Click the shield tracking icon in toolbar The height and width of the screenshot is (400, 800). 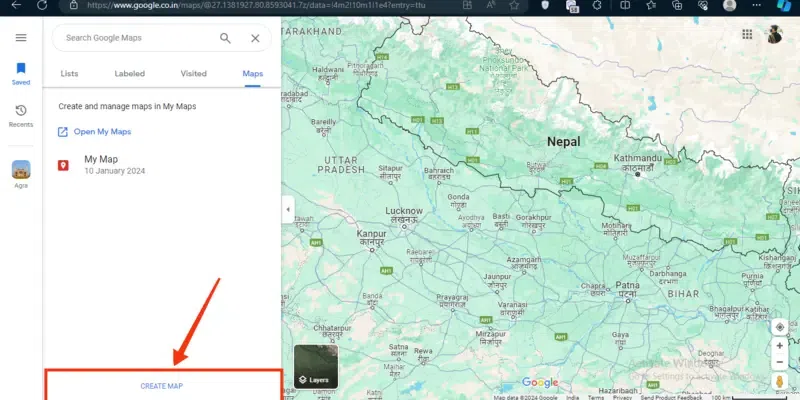point(545,5)
